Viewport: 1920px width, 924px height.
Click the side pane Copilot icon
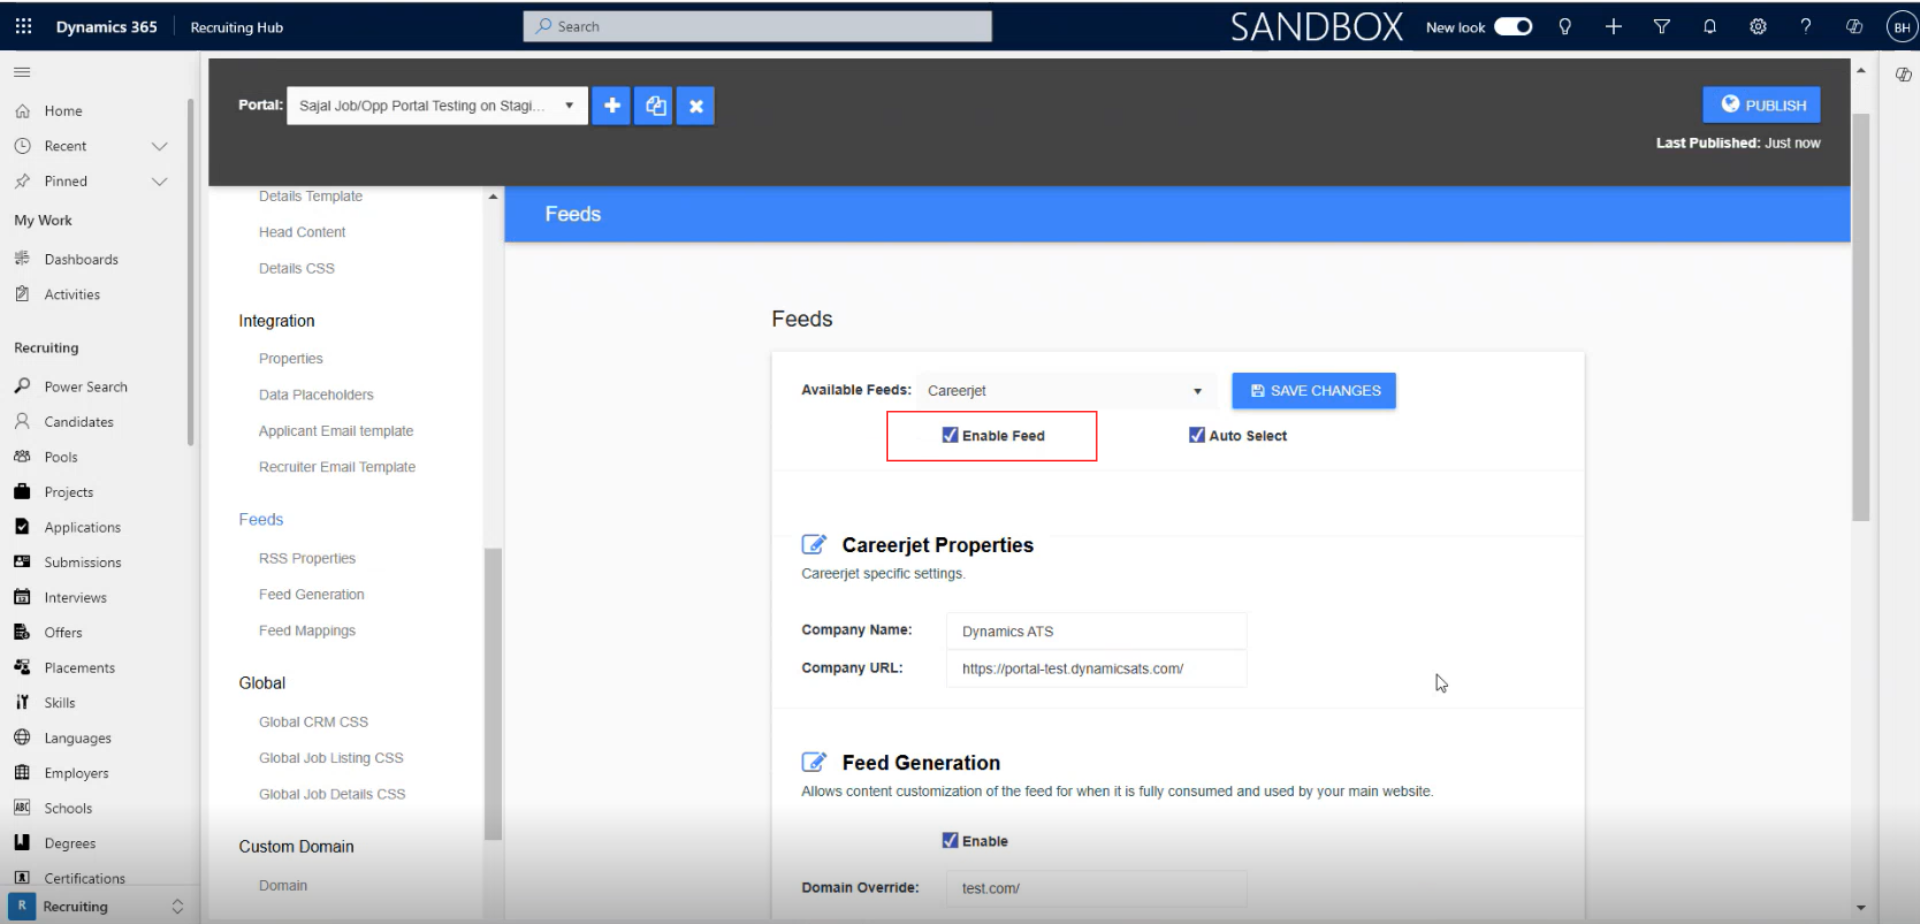pos(1903,75)
